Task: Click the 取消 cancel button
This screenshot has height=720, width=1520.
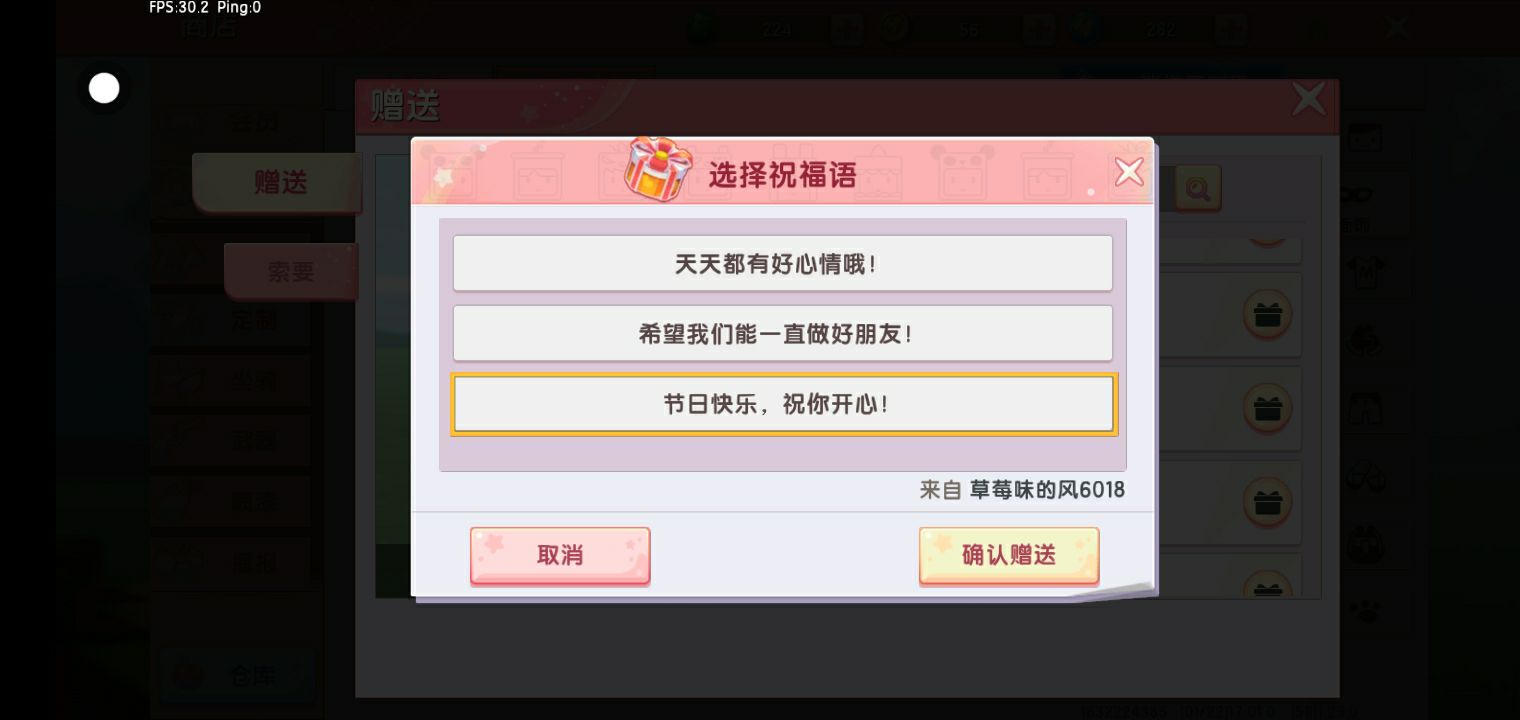Action: point(560,555)
